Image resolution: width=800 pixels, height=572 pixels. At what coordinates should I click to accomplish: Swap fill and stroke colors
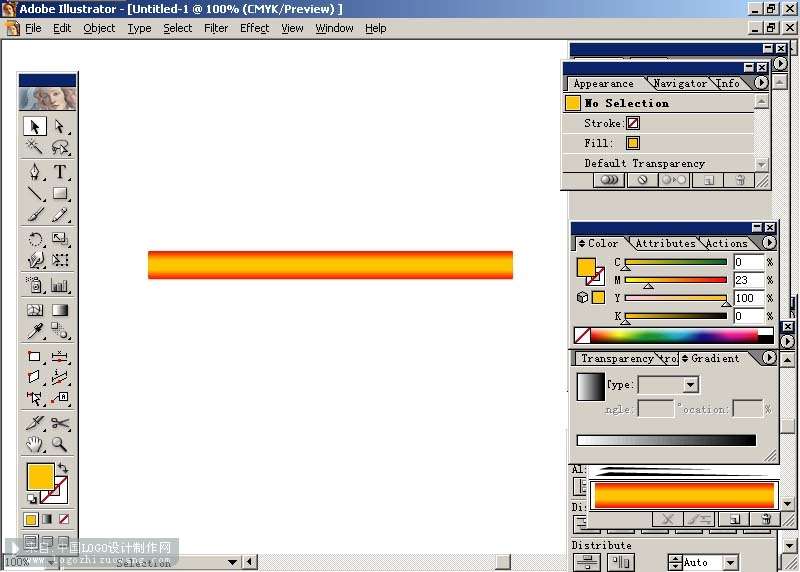(63, 467)
